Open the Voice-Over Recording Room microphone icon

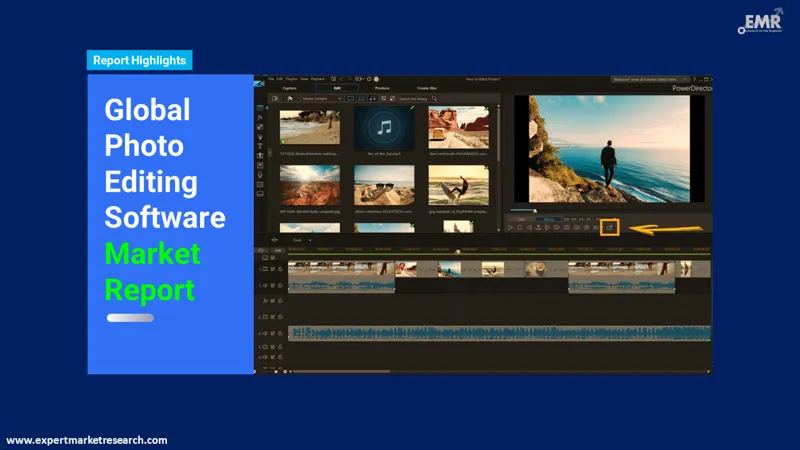coord(260,175)
